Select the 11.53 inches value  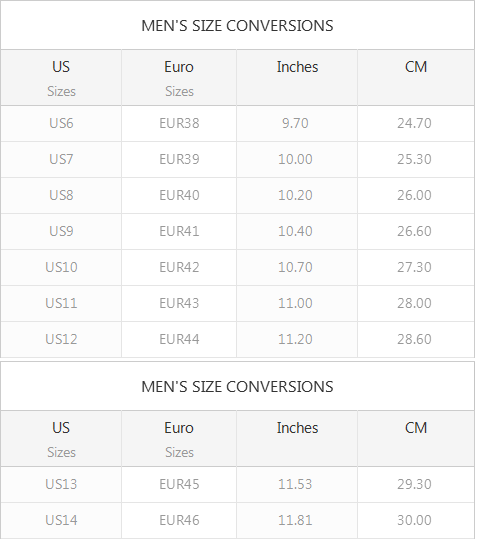click(x=295, y=484)
